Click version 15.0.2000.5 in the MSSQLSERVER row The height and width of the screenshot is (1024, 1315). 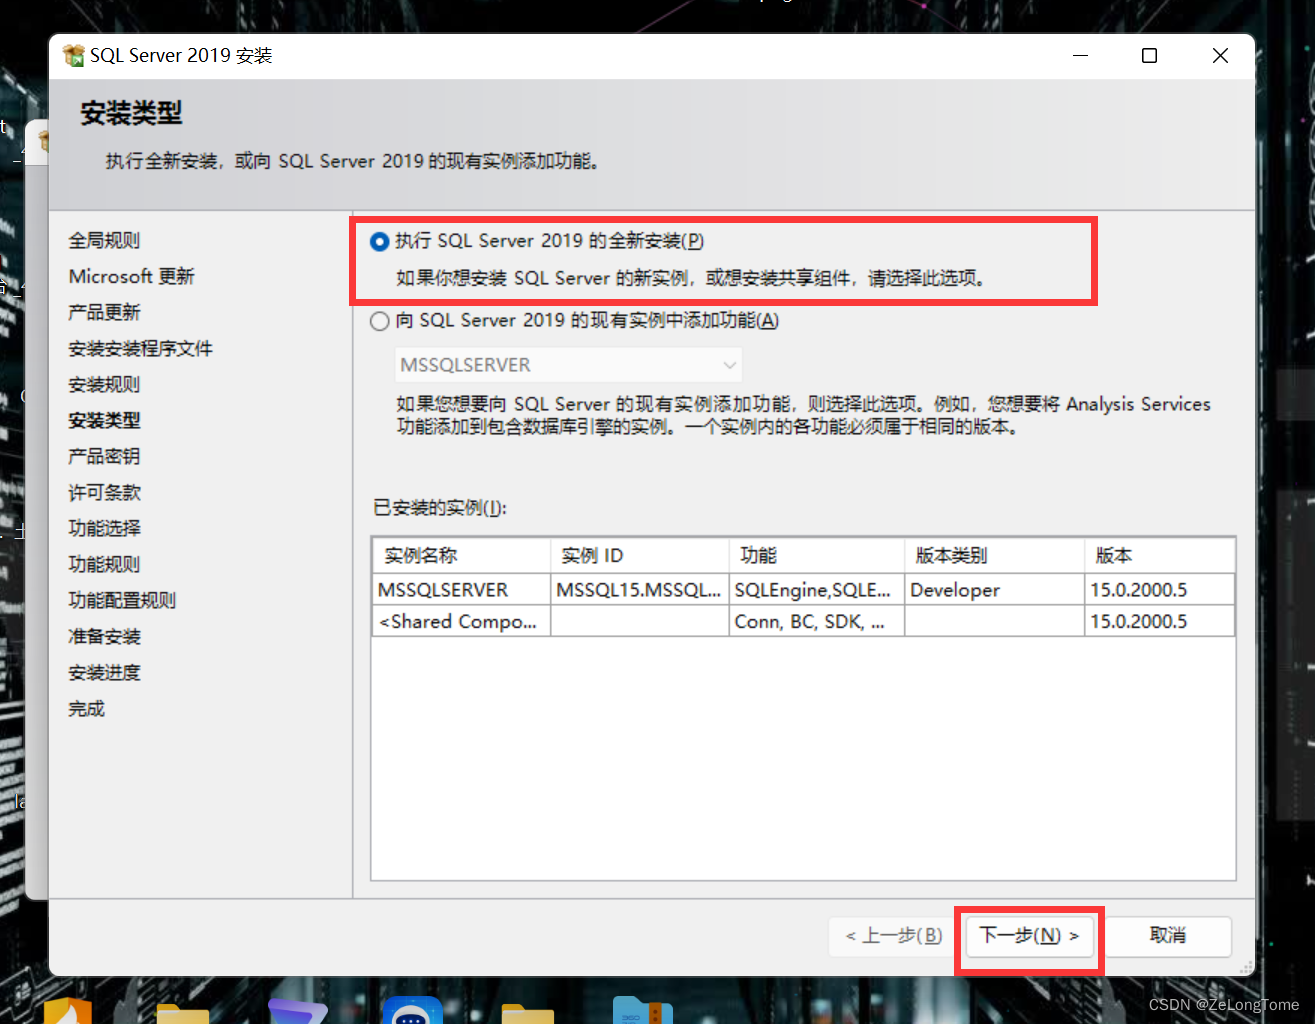(1160, 590)
